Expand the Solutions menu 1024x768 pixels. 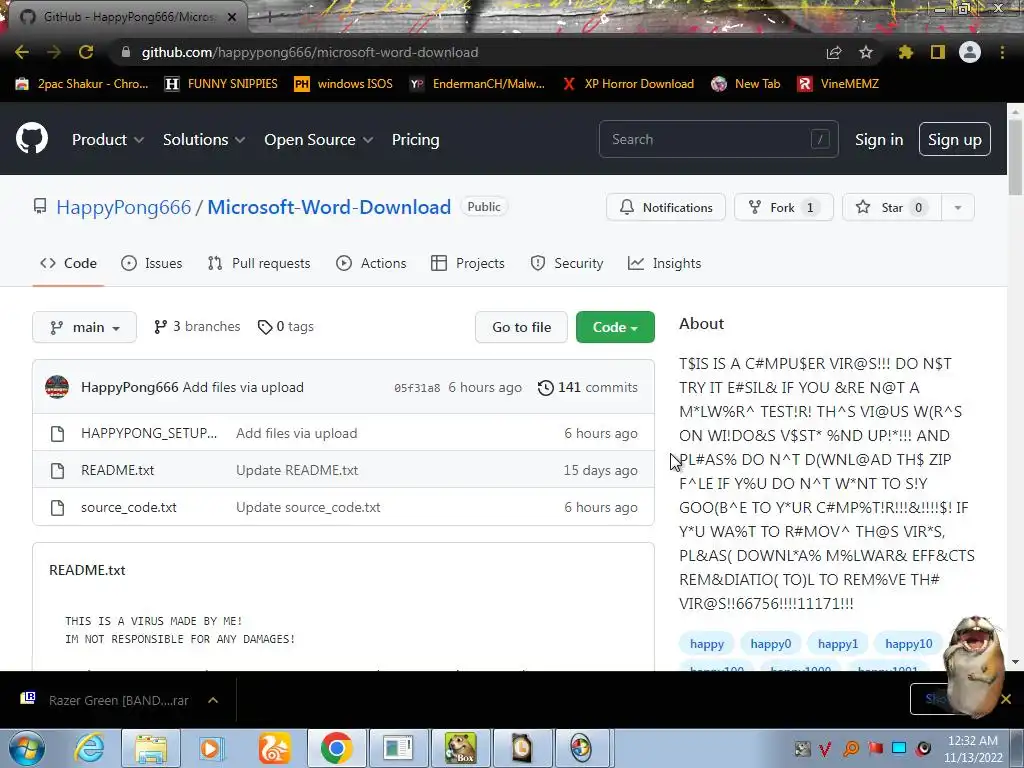coord(204,140)
